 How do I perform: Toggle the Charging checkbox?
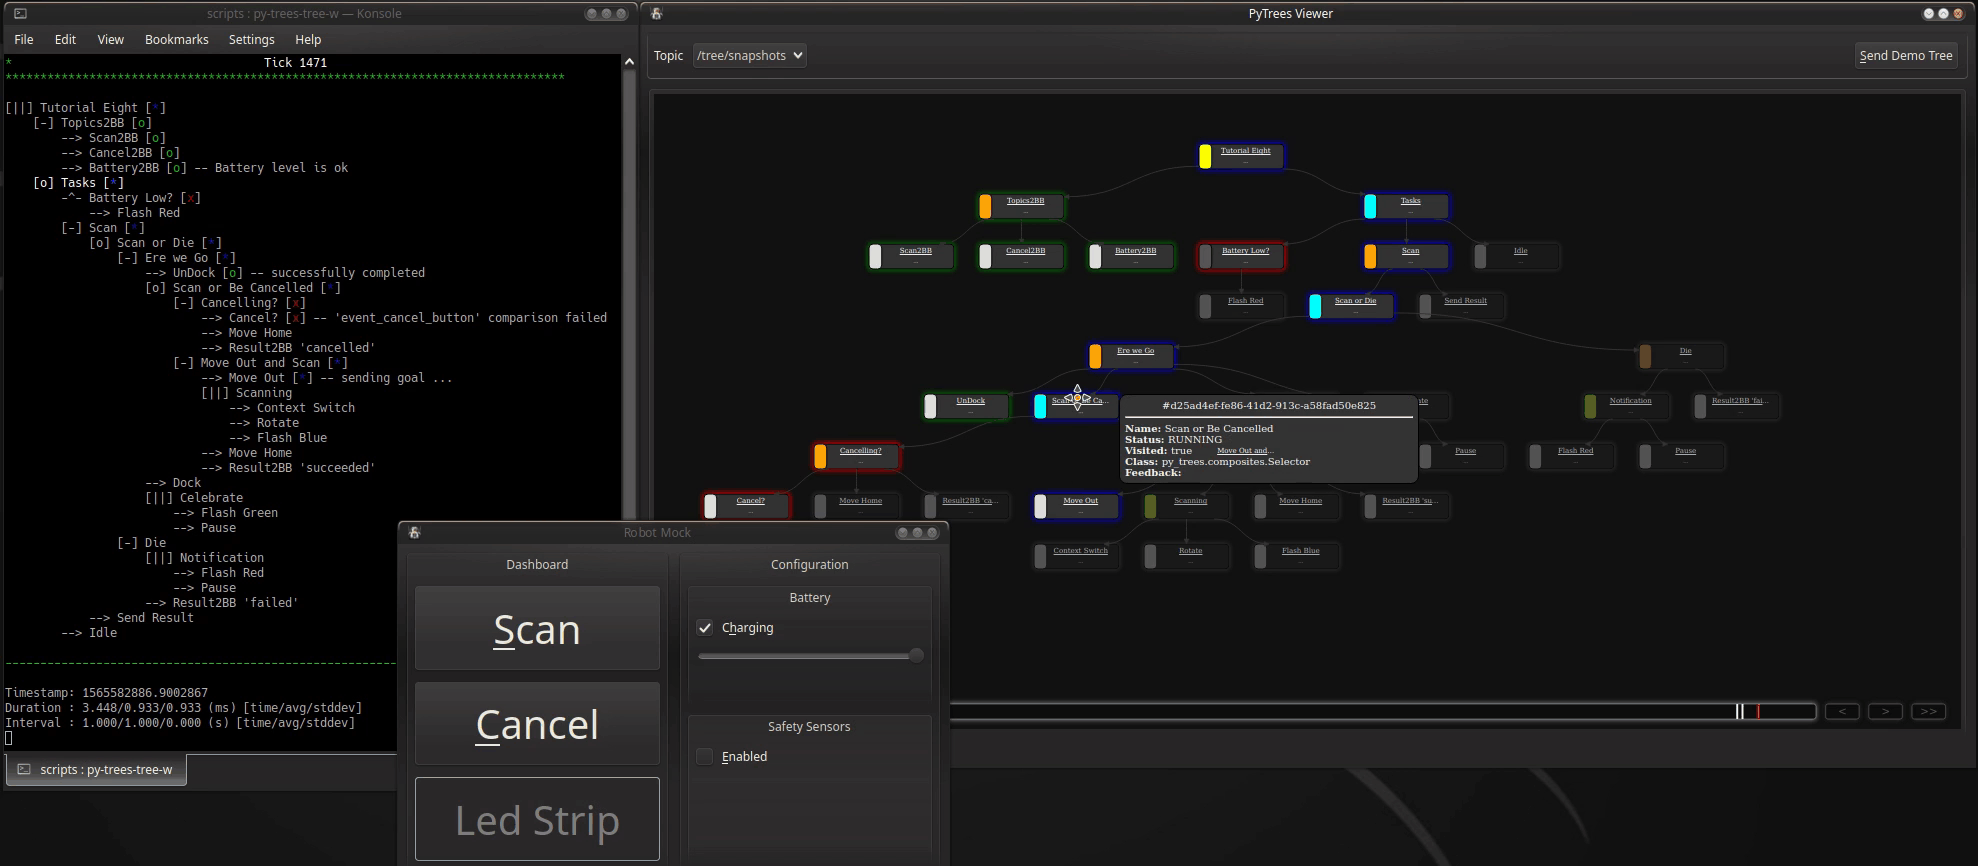[705, 628]
